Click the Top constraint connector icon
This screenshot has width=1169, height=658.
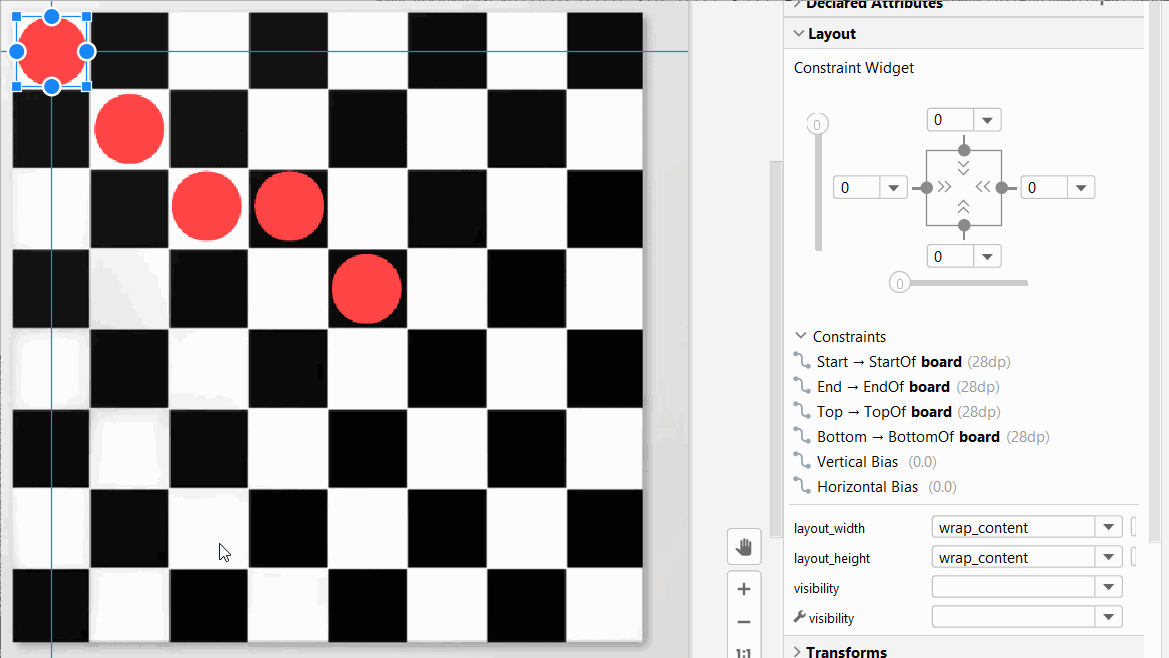[x=802, y=411]
